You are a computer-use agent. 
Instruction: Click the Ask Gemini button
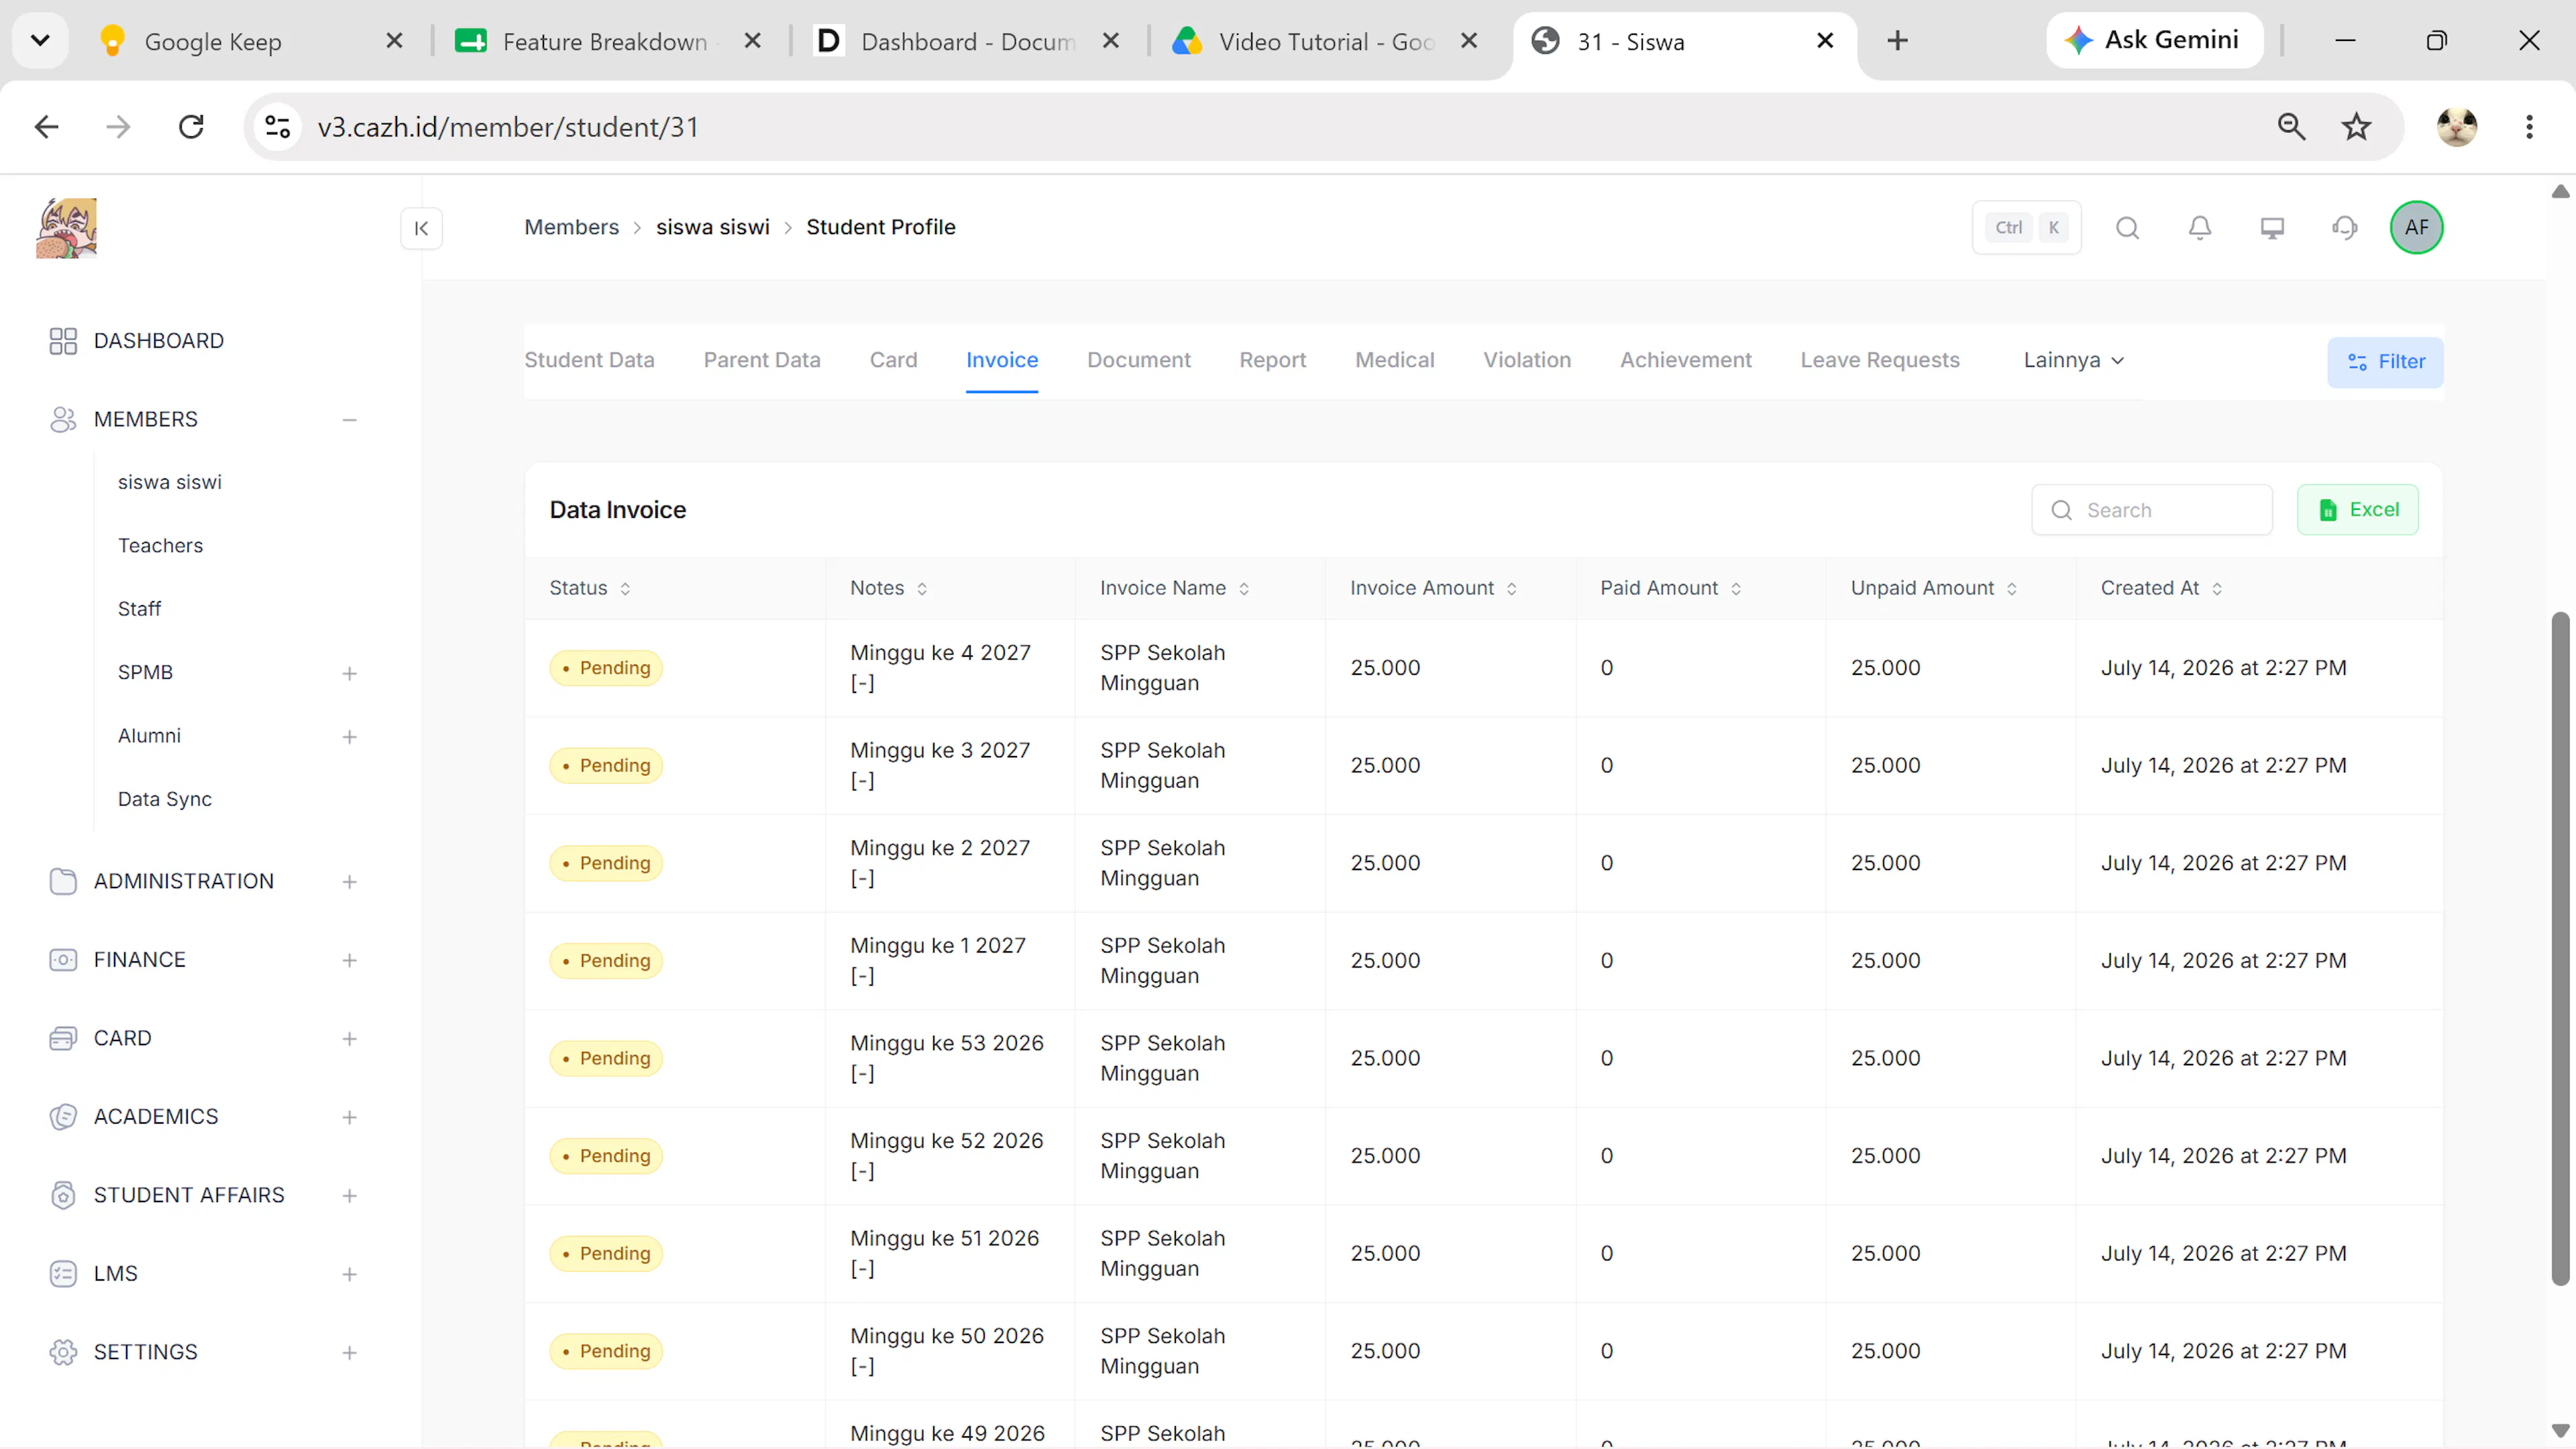pyautogui.click(x=2154, y=40)
